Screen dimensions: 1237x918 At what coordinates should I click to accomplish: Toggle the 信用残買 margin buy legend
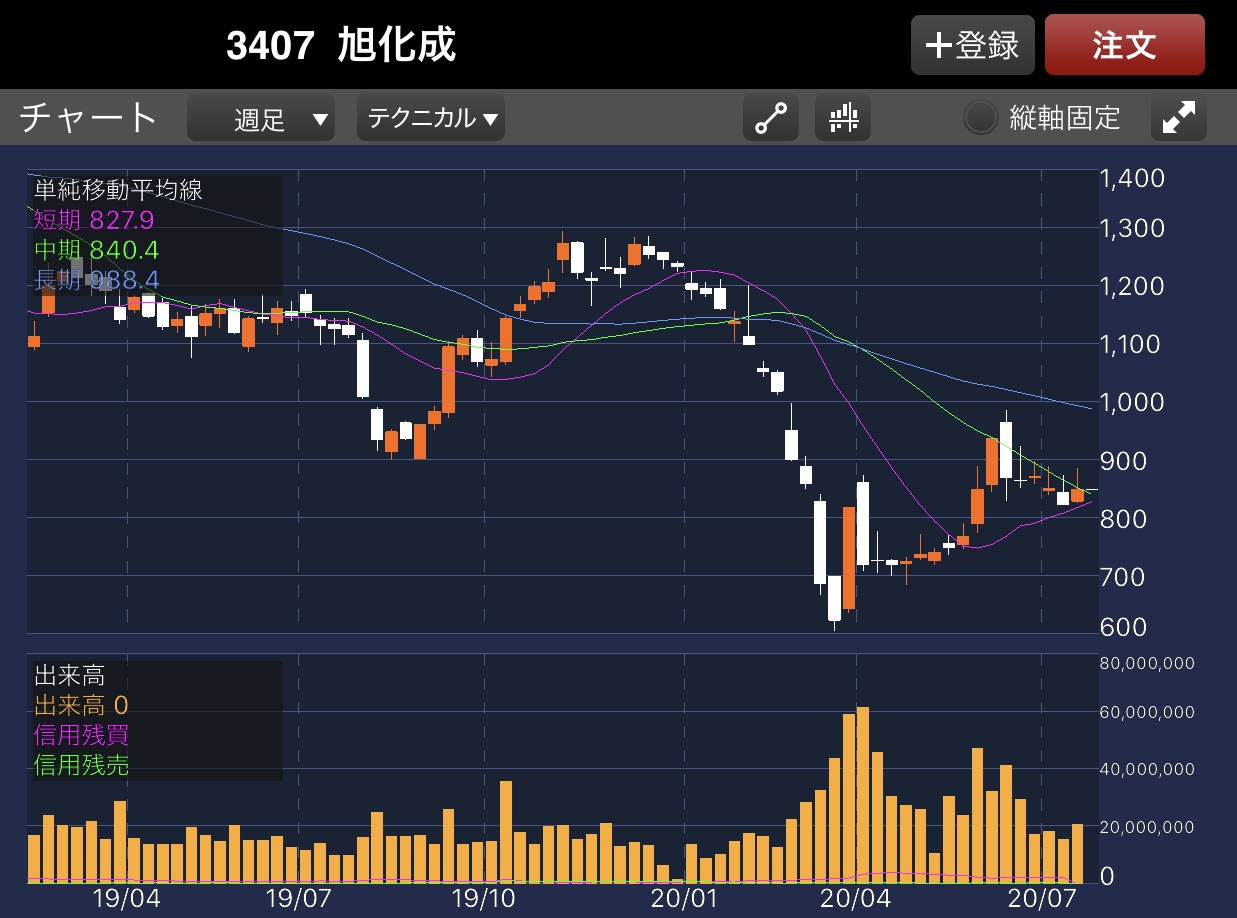(x=81, y=736)
